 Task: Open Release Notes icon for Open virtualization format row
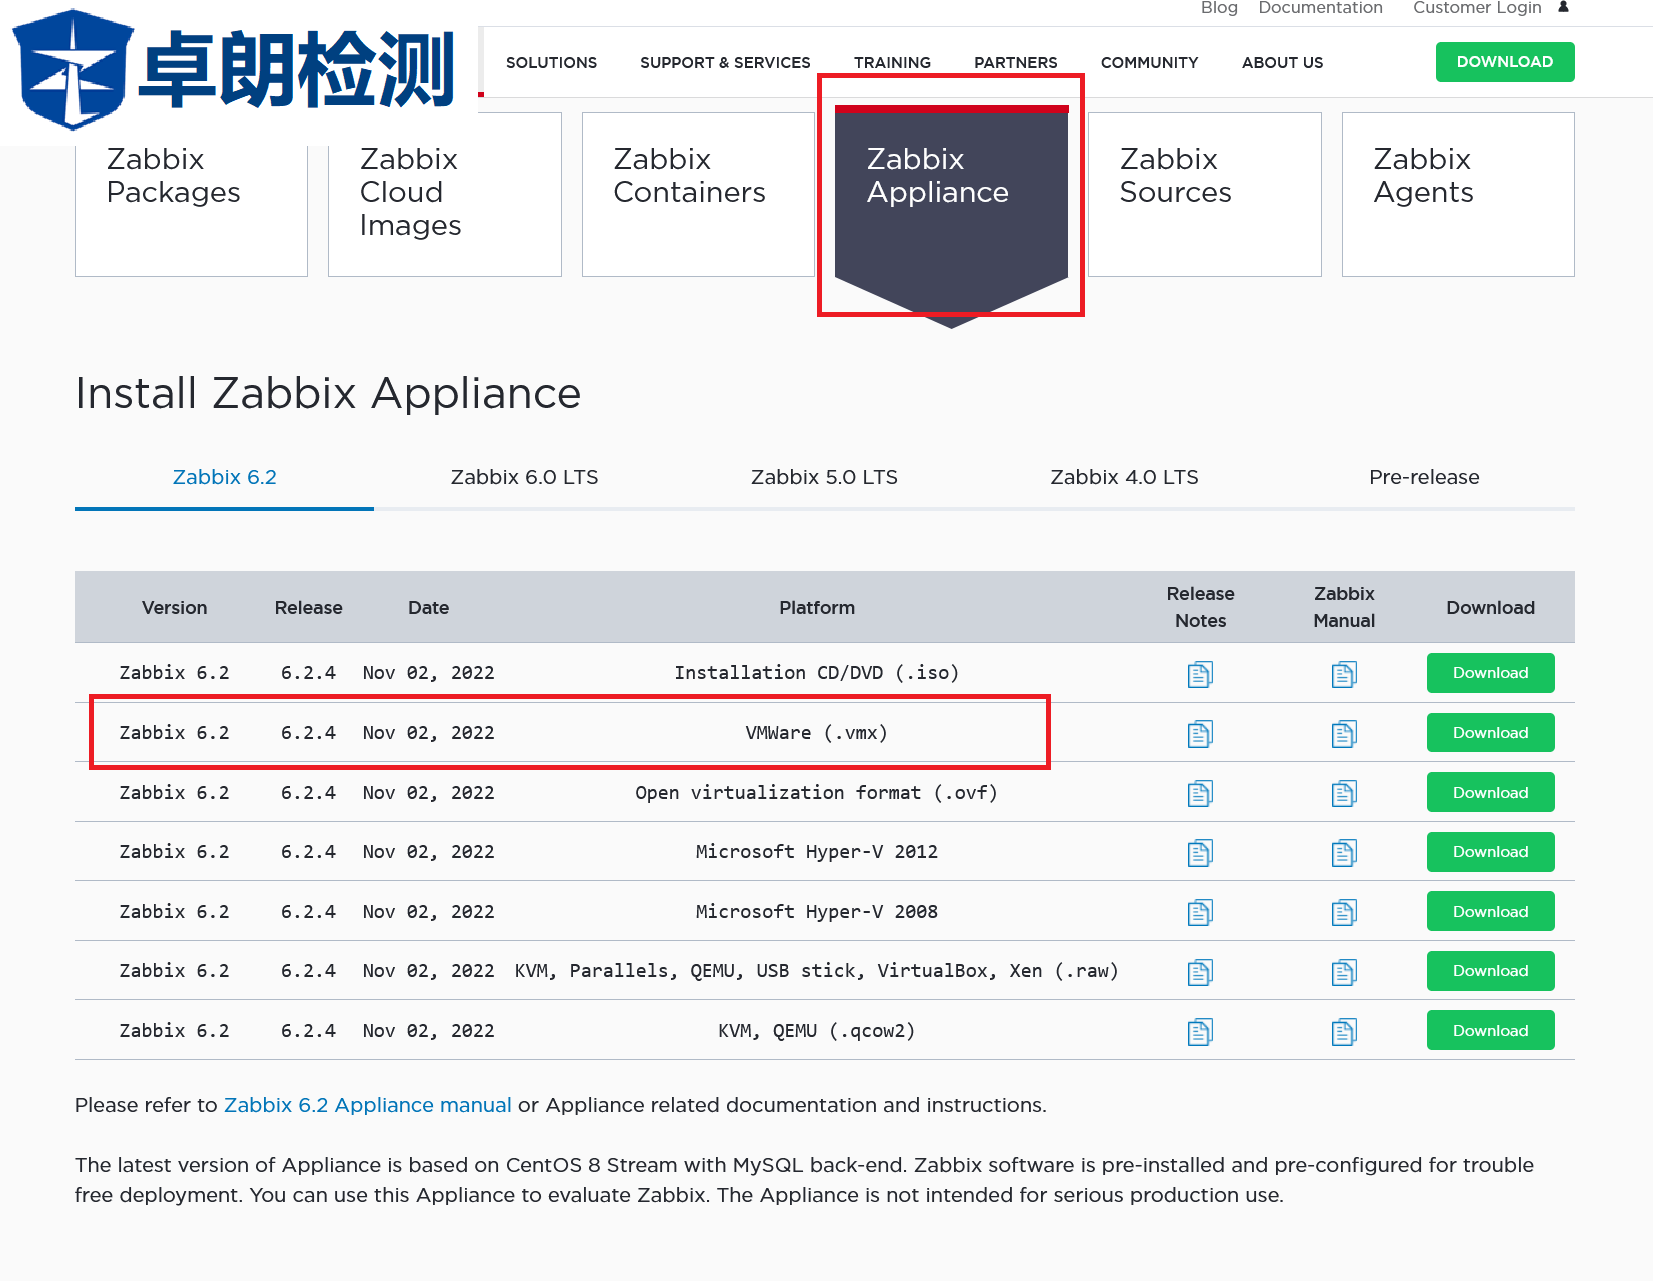pos(1200,793)
